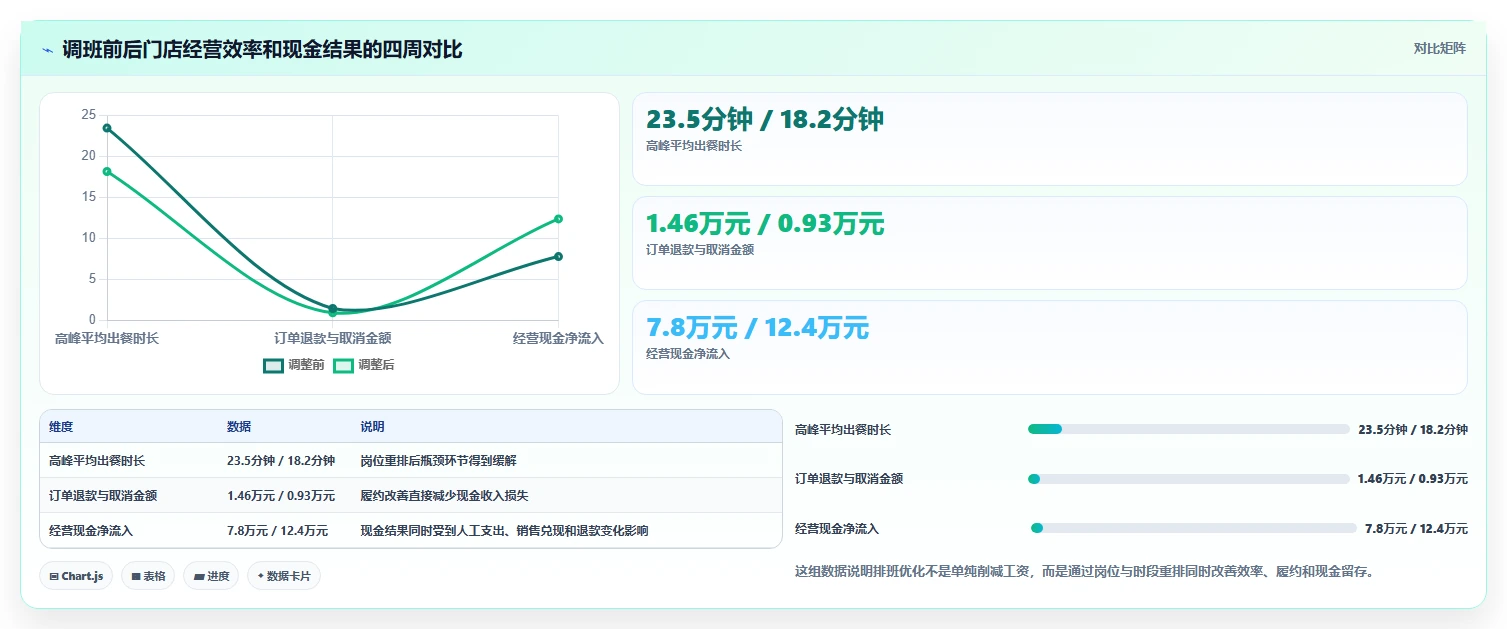Click table cell 履约改善直接减少现金收入损失

(x=444, y=496)
